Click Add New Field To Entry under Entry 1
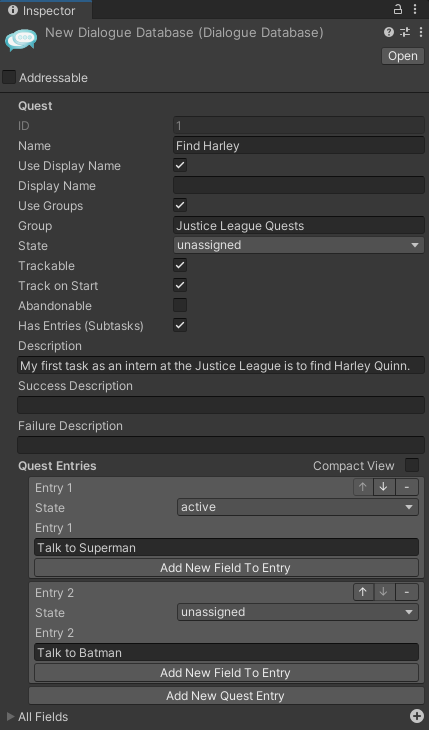The height and width of the screenshot is (730, 429). [226, 568]
